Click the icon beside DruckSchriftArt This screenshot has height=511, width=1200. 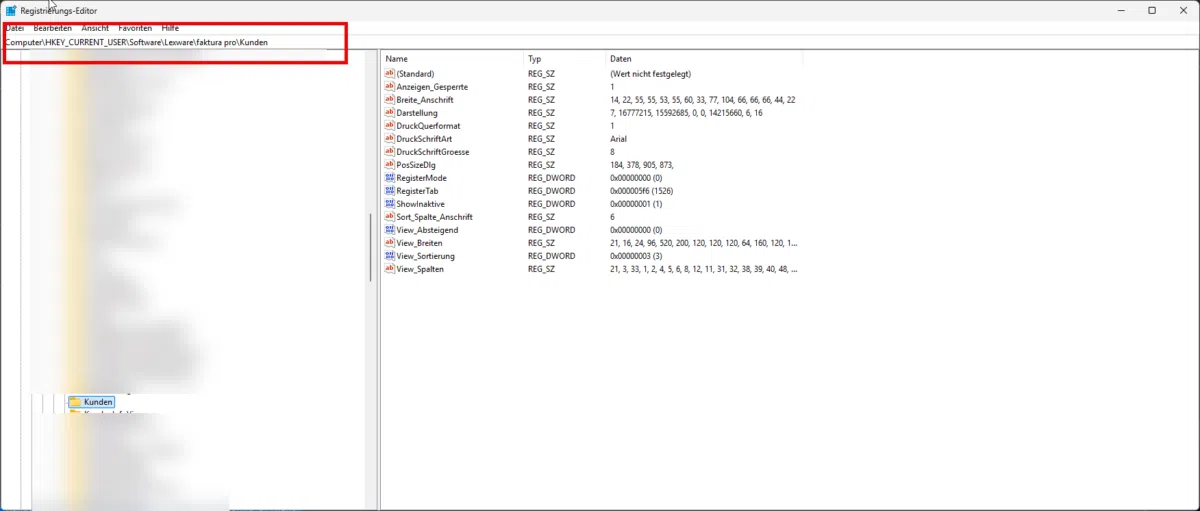(390, 139)
